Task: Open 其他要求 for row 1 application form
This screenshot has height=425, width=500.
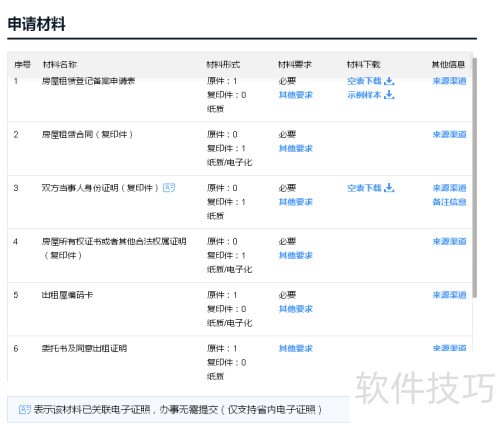Action: pyautogui.click(x=296, y=95)
